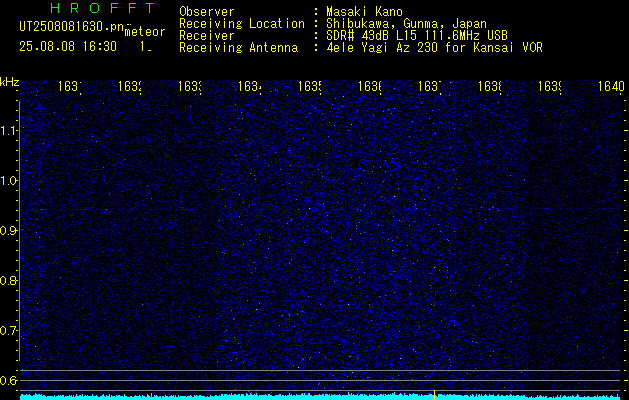Screen dimensions: 629x400
Task: Select '4ele Yagi Az 230 for Kansai VOR'
Action: tap(434, 48)
